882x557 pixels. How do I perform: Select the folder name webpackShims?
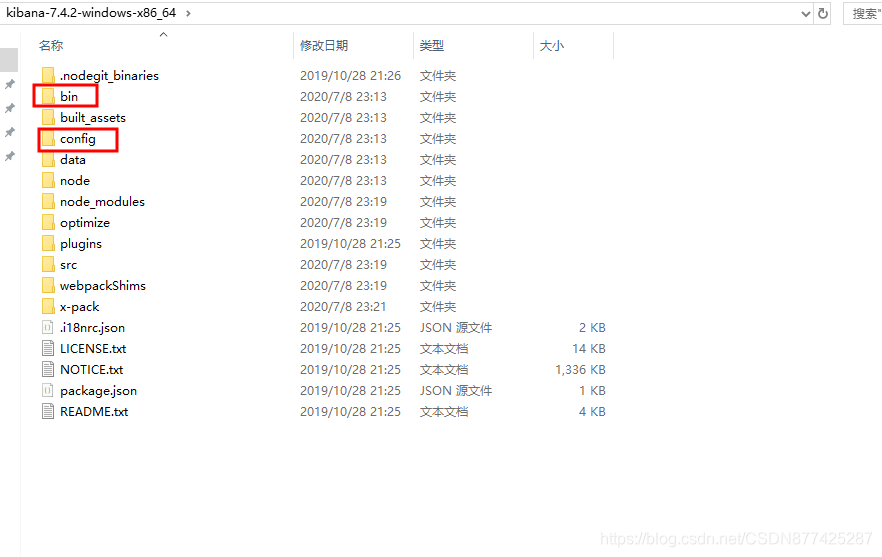click(x=103, y=286)
